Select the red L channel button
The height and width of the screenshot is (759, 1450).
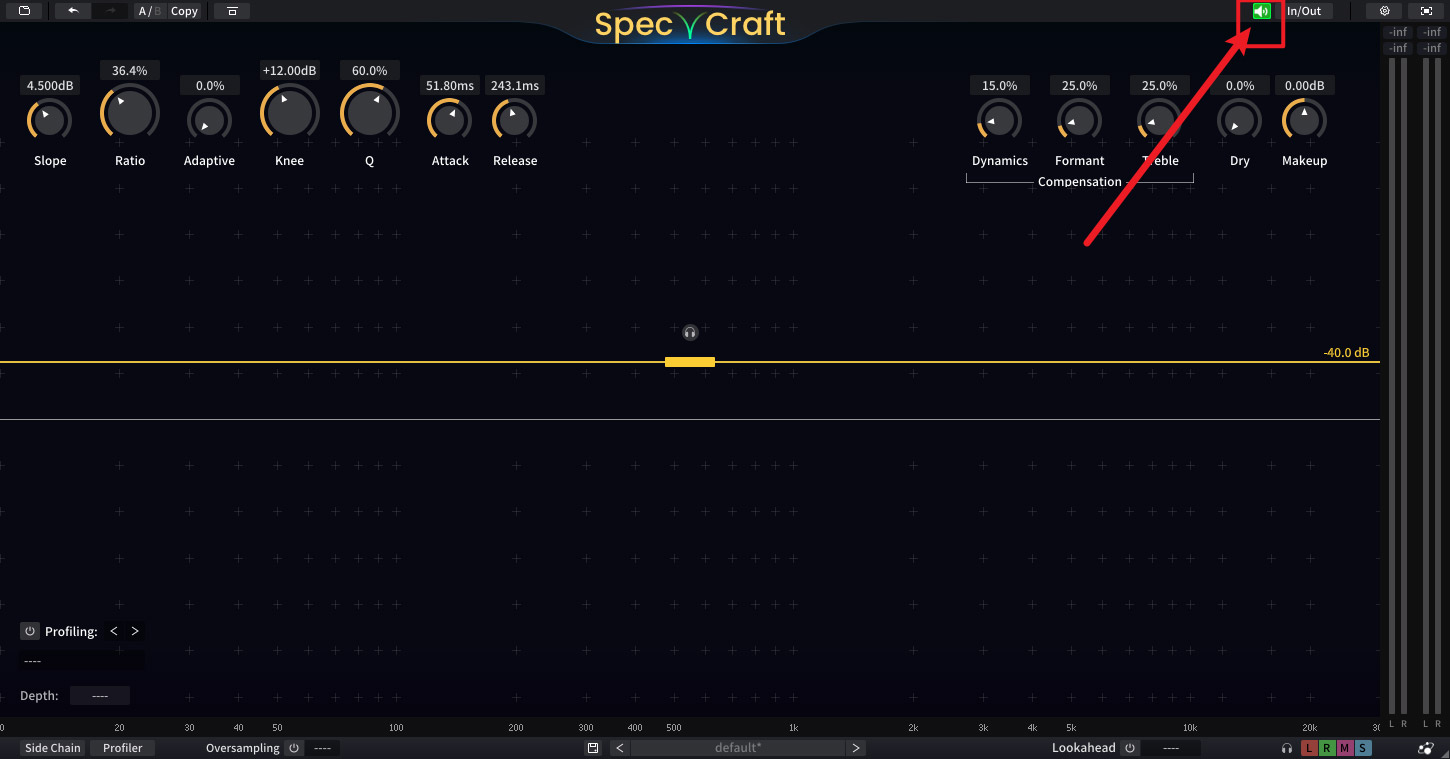tap(1310, 748)
